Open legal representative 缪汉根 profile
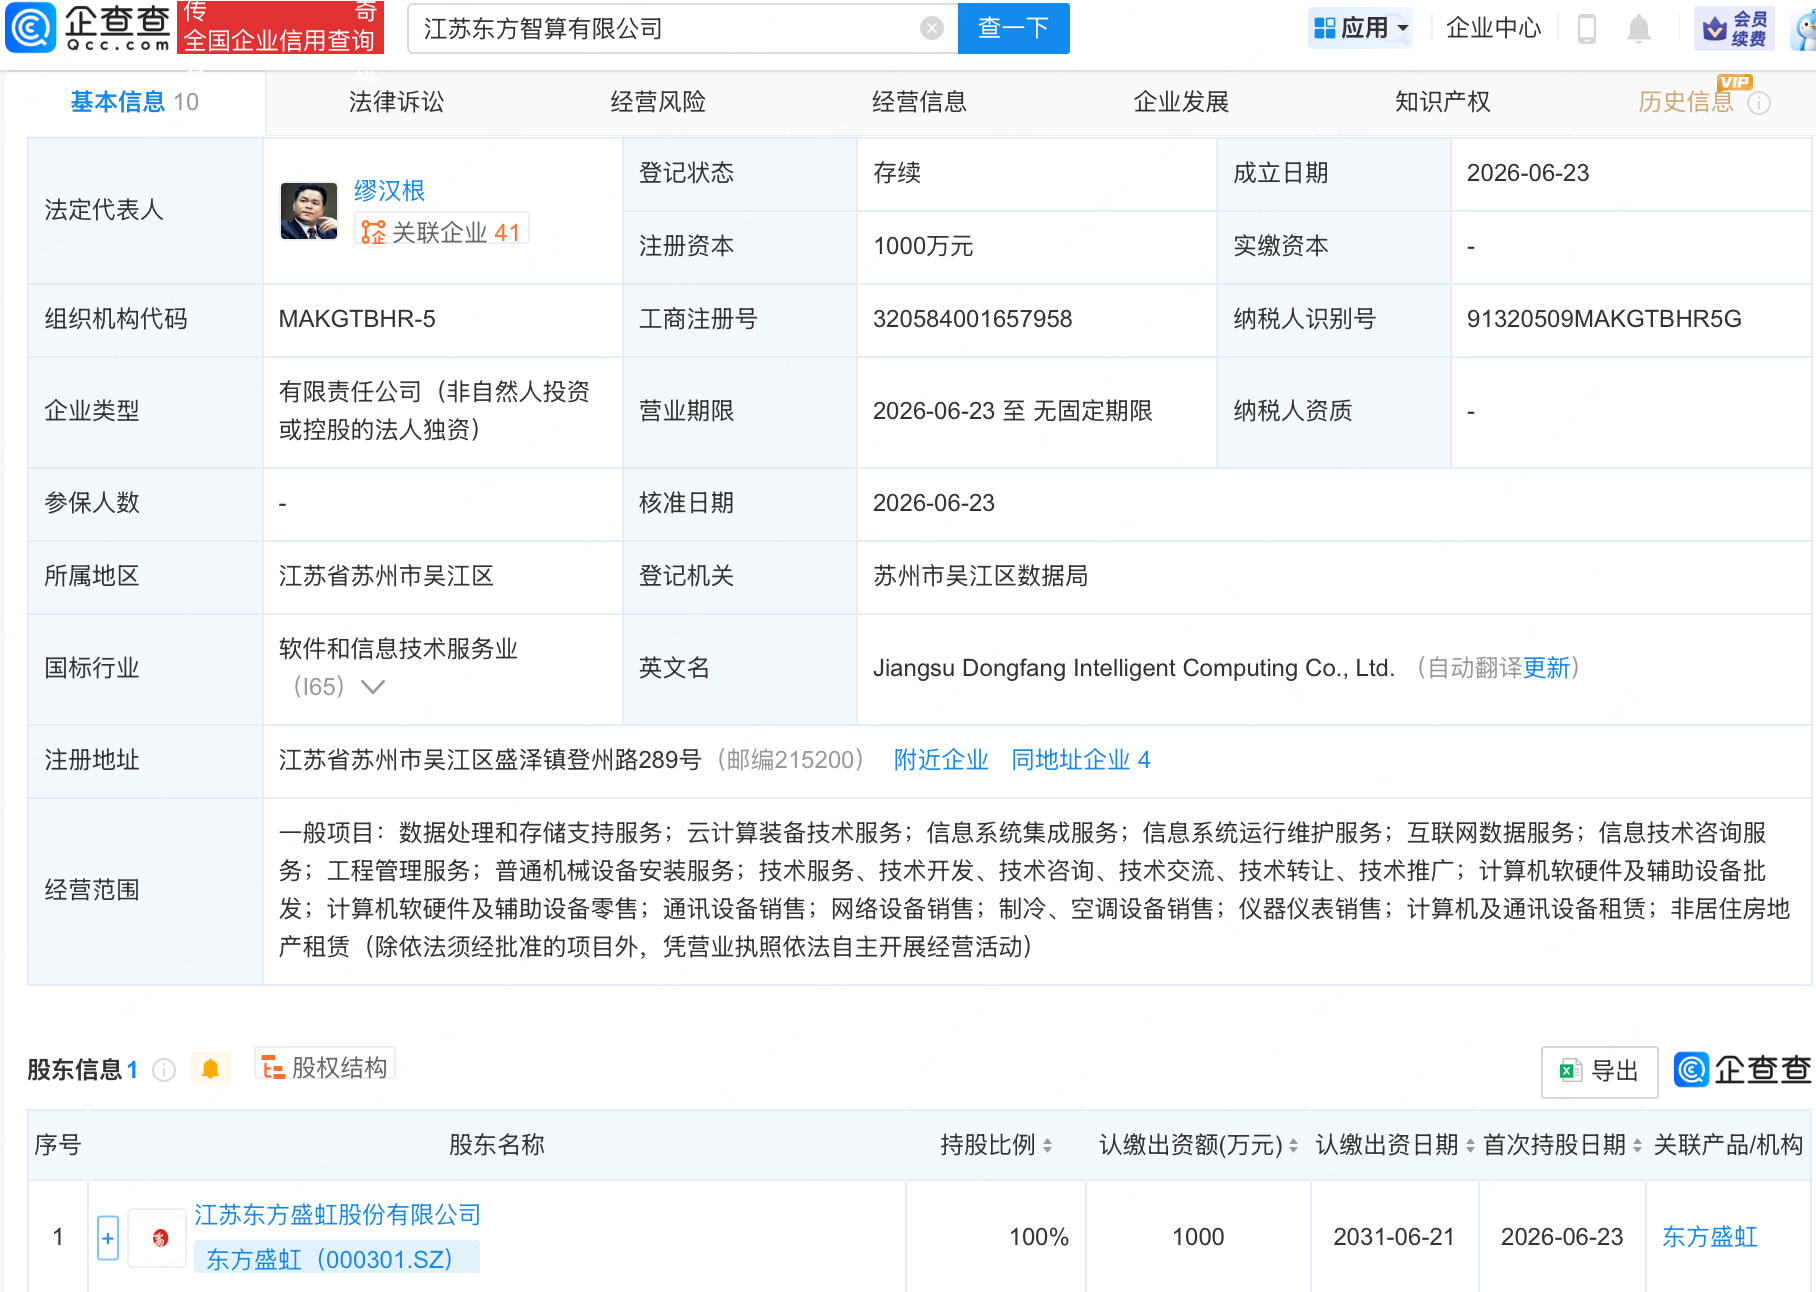The height and width of the screenshot is (1292, 1816). click(x=389, y=190)
